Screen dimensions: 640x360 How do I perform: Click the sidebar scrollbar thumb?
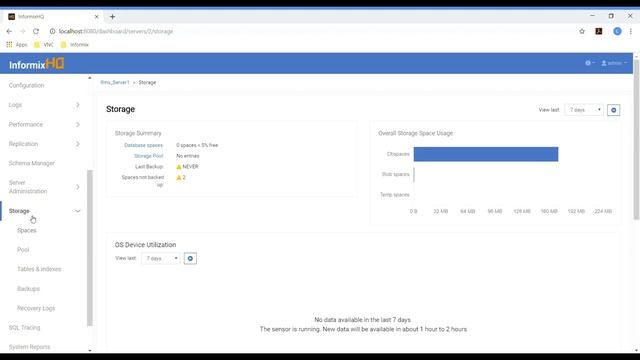pos(90,248)
